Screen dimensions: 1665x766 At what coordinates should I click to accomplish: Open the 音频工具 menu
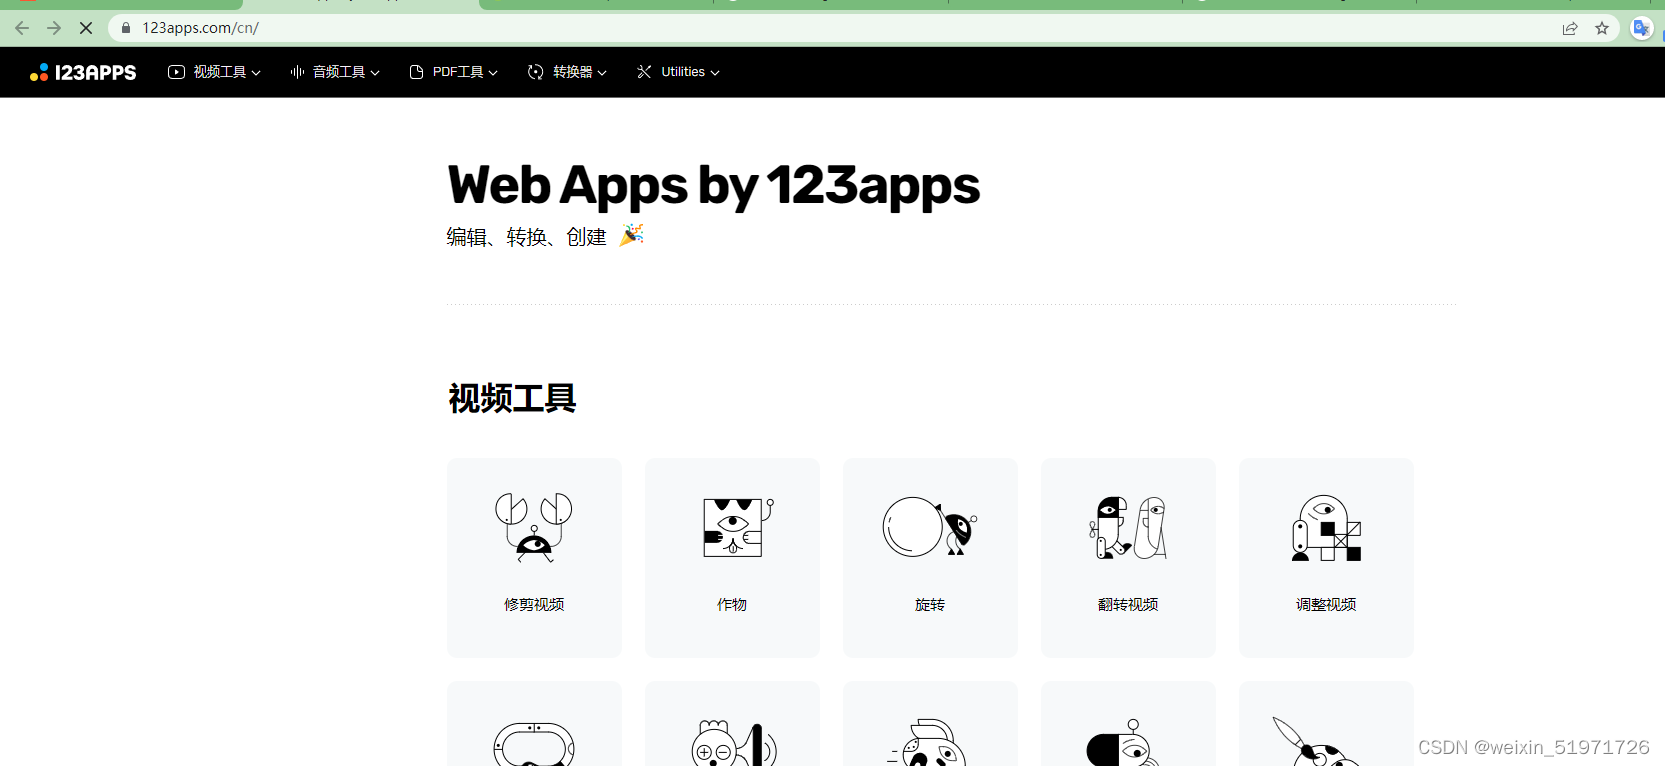tap(335, 72)
